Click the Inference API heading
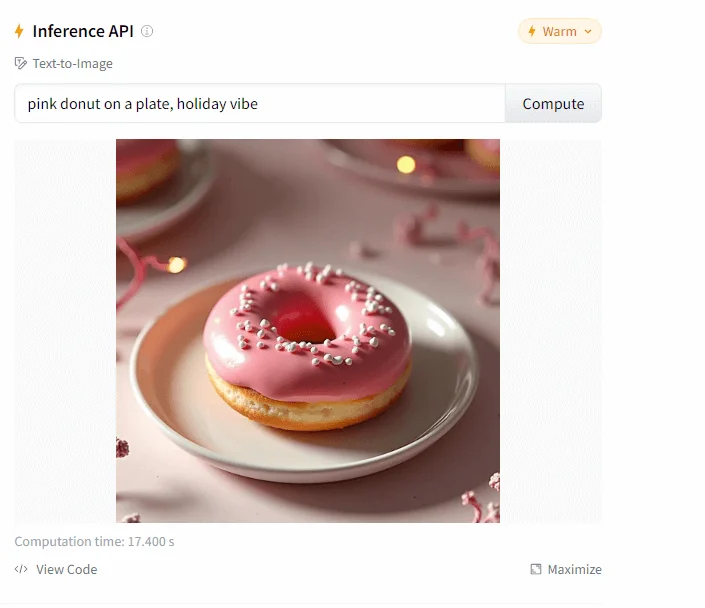Image resolution: width=705 pixels, height=608 pixels. [83, 31]
